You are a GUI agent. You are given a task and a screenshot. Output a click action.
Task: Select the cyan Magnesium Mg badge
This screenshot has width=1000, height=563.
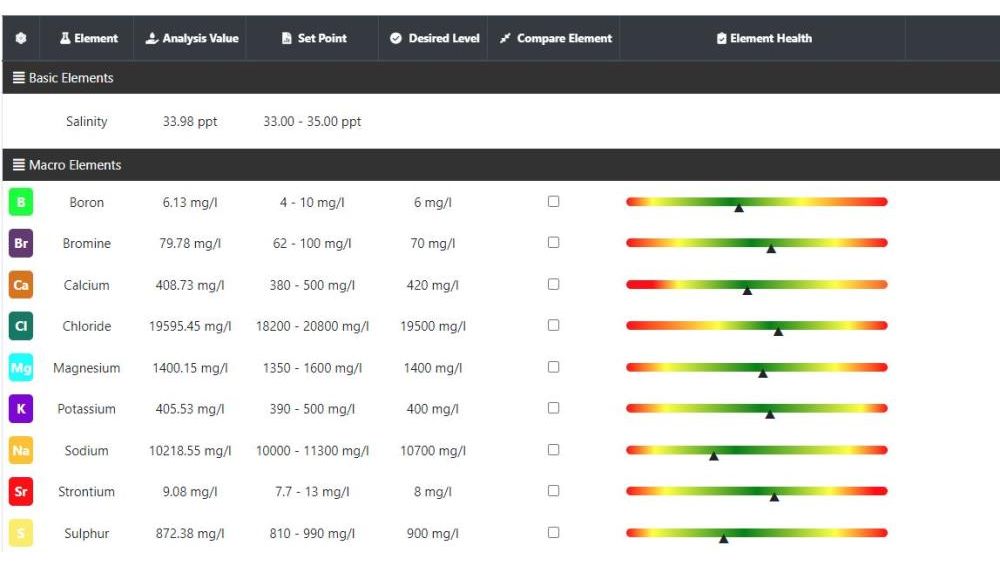[21, 369]
